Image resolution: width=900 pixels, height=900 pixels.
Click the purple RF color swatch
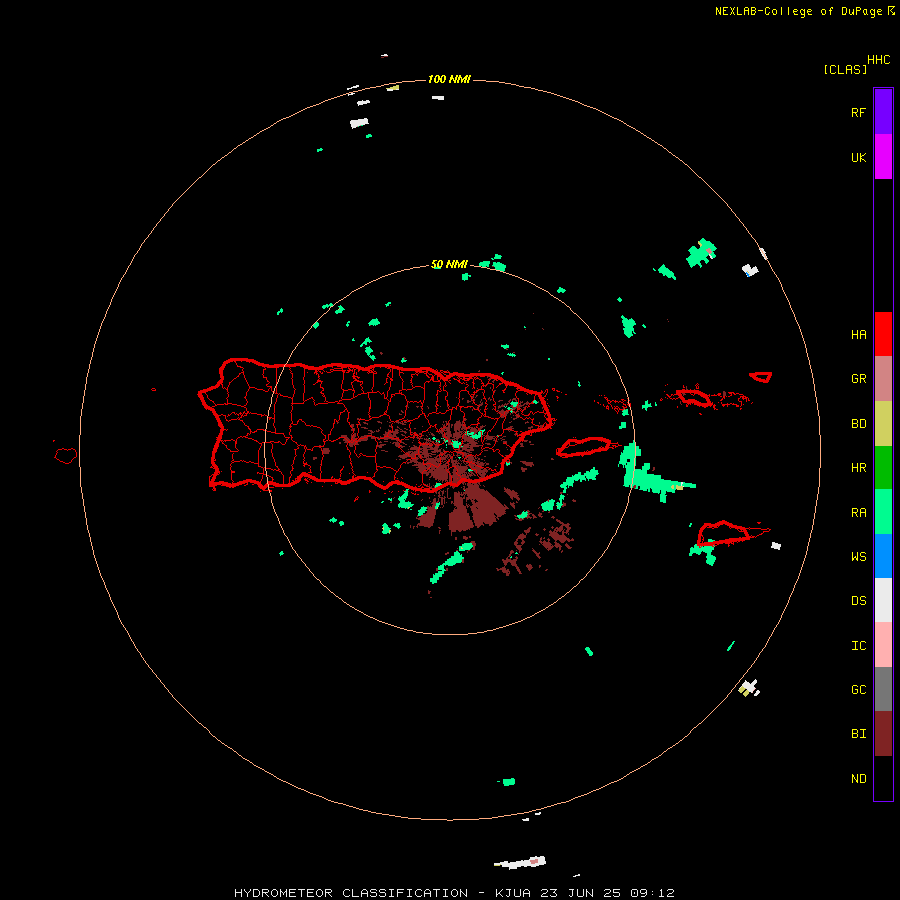coord(883,111)
